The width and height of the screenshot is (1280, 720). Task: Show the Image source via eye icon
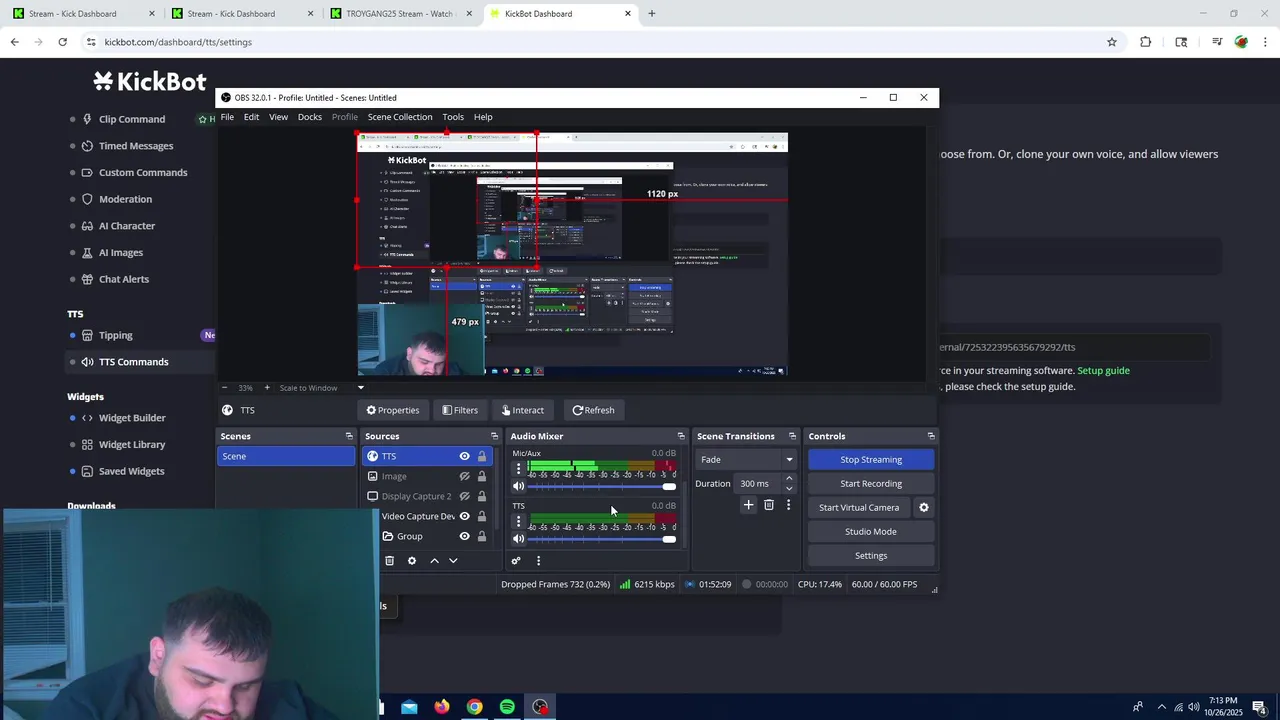point(464,476)
